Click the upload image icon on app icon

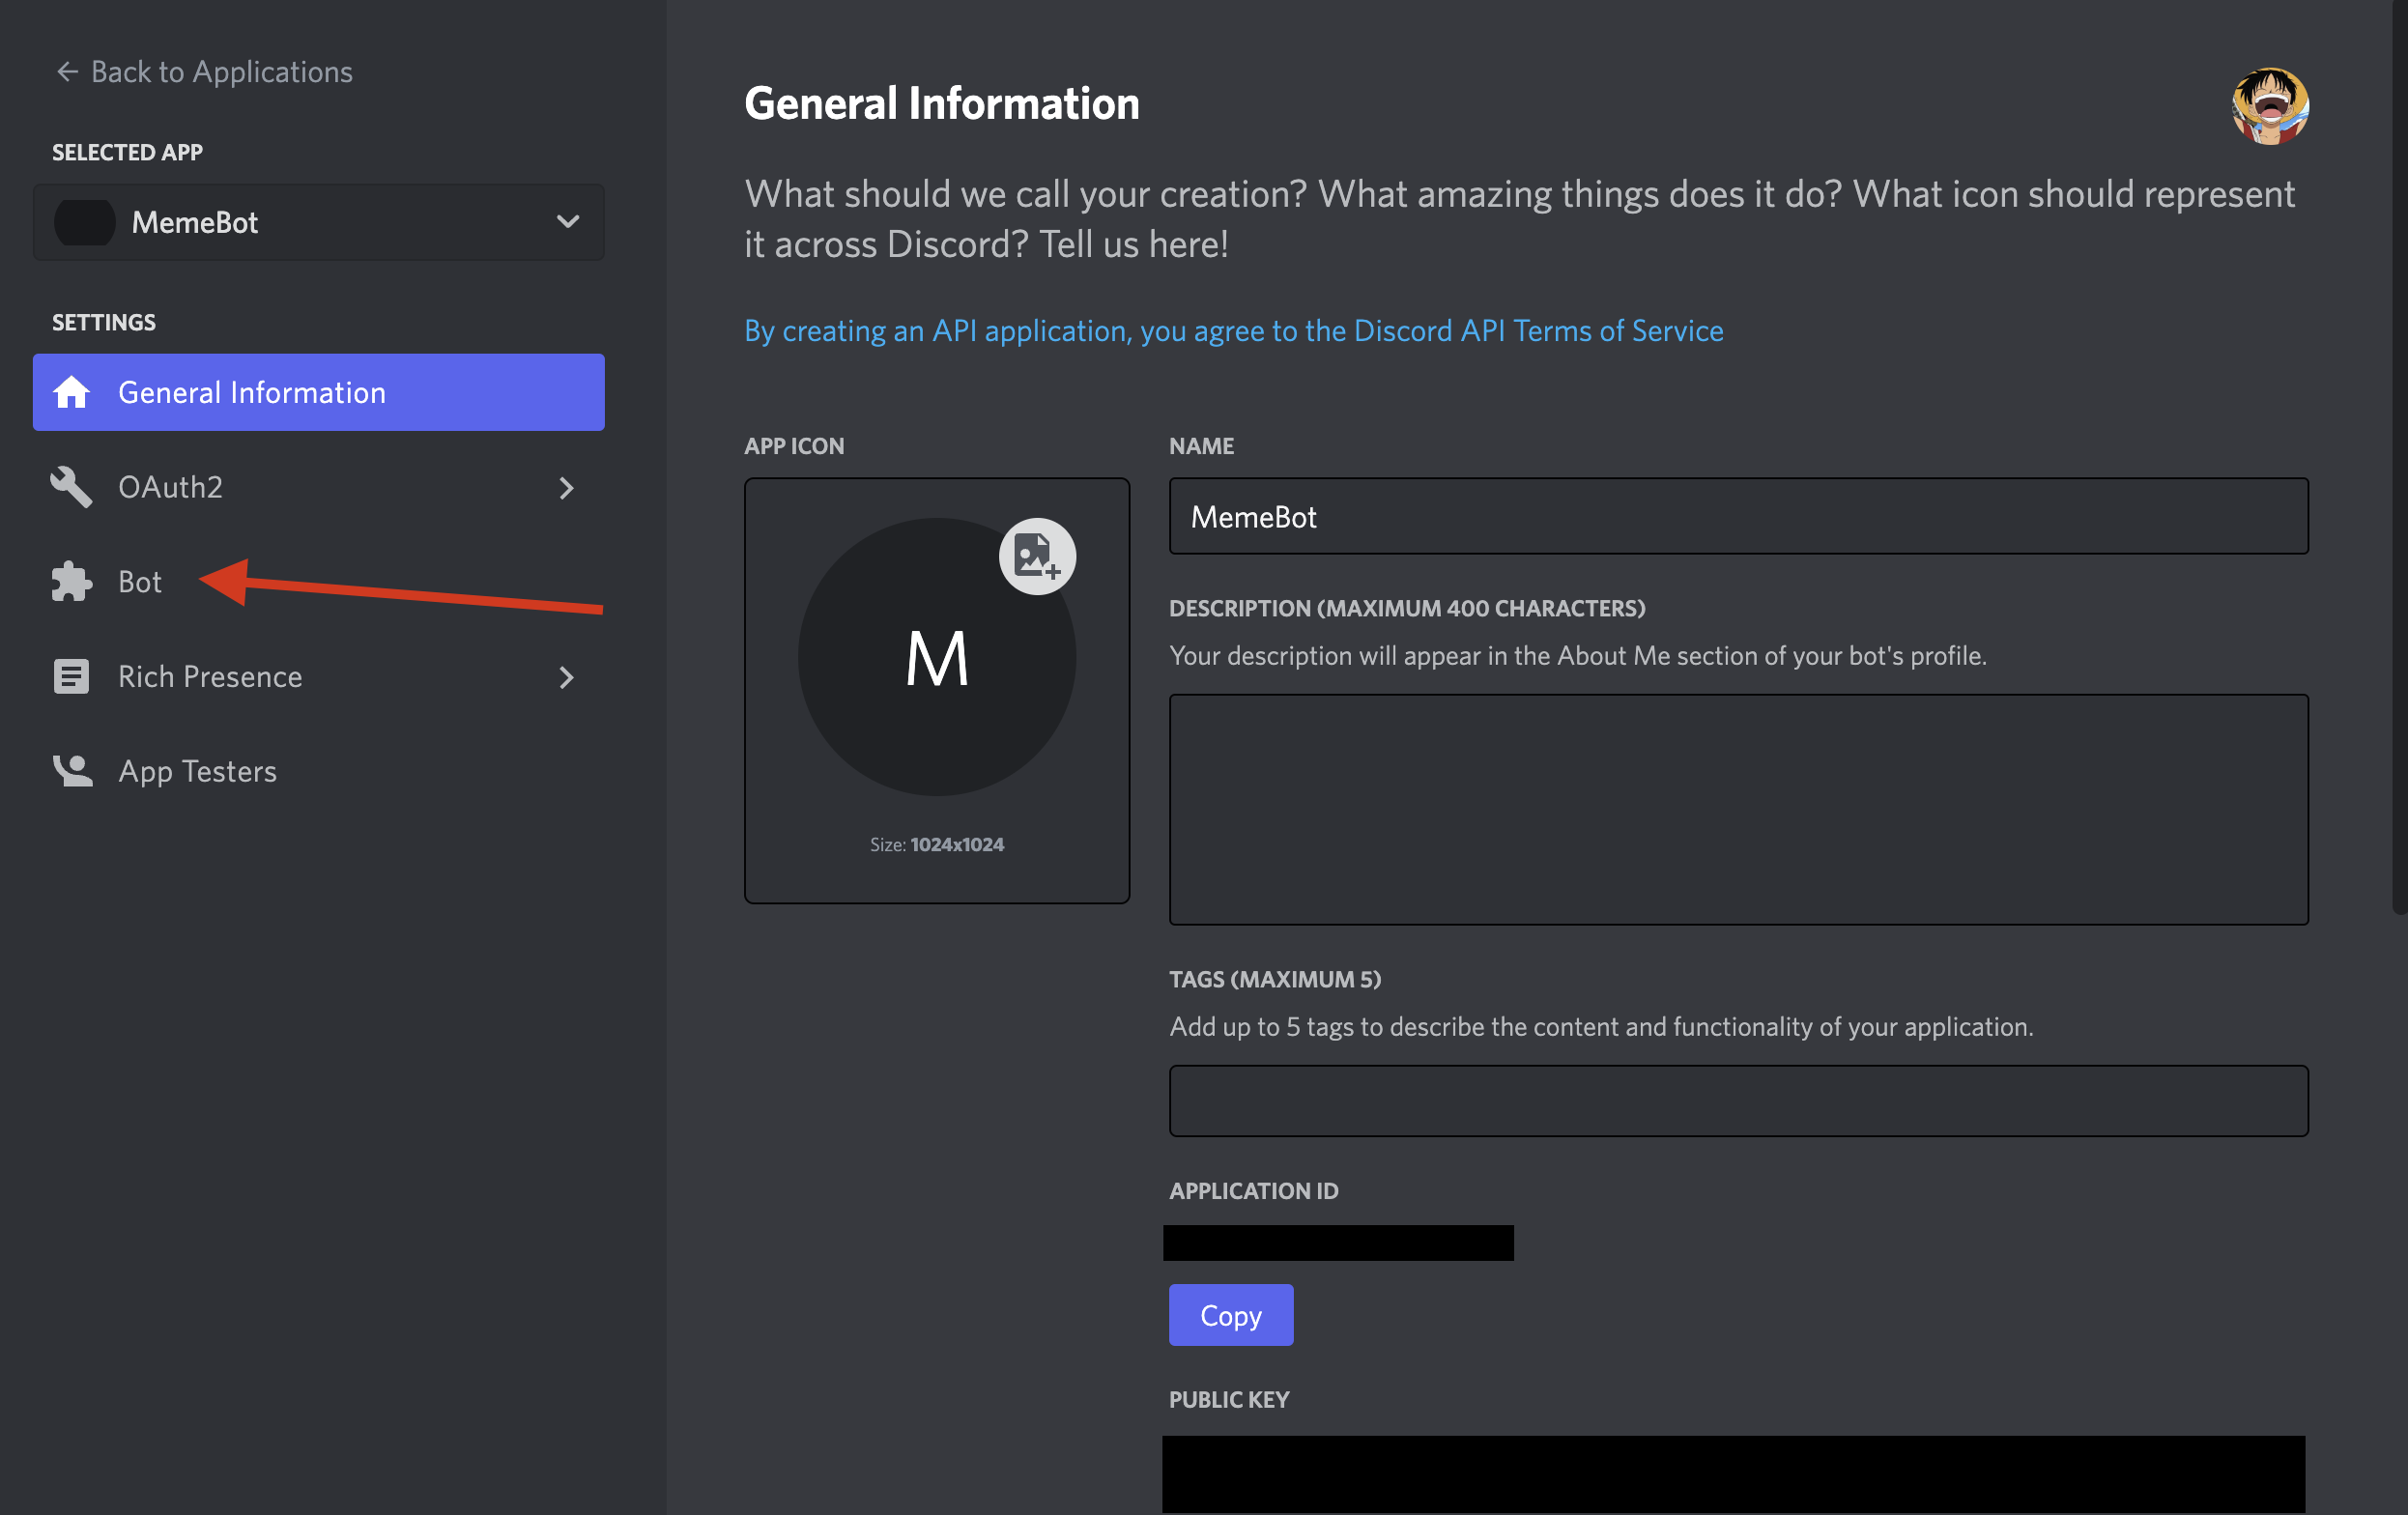[1036, 556]
